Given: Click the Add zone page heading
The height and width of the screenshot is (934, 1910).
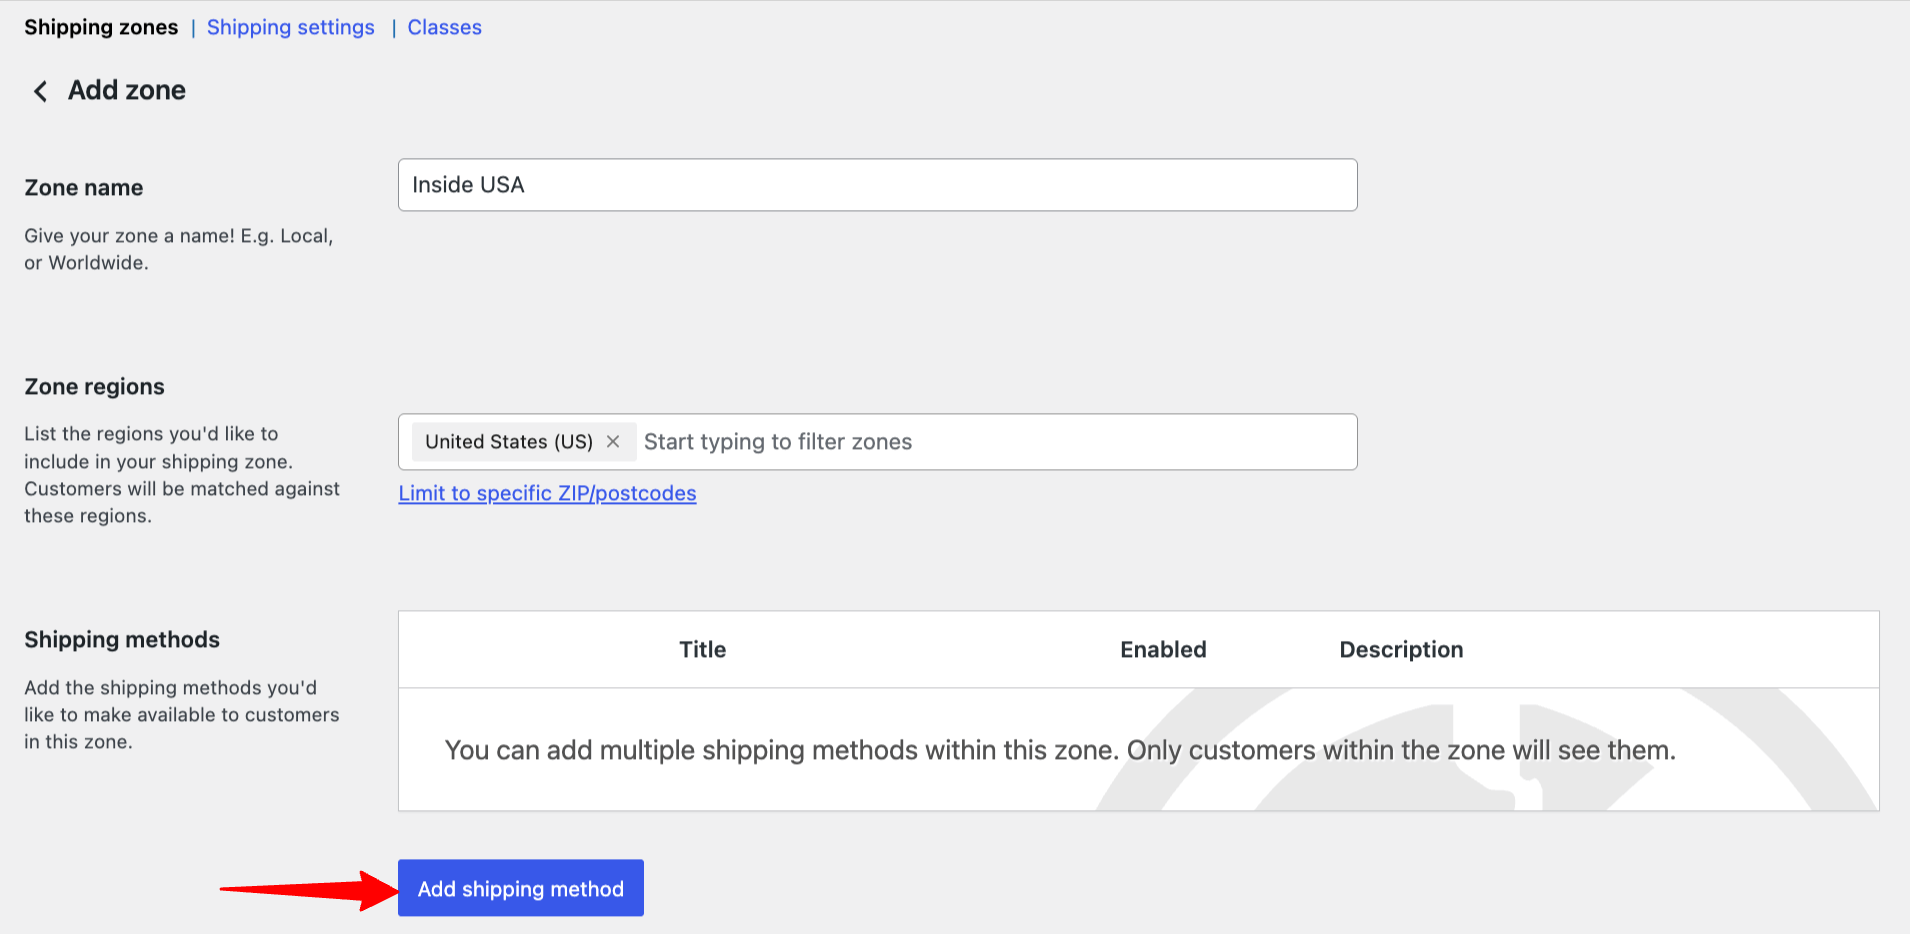Looking at the screenshot, I should (127, 91).
